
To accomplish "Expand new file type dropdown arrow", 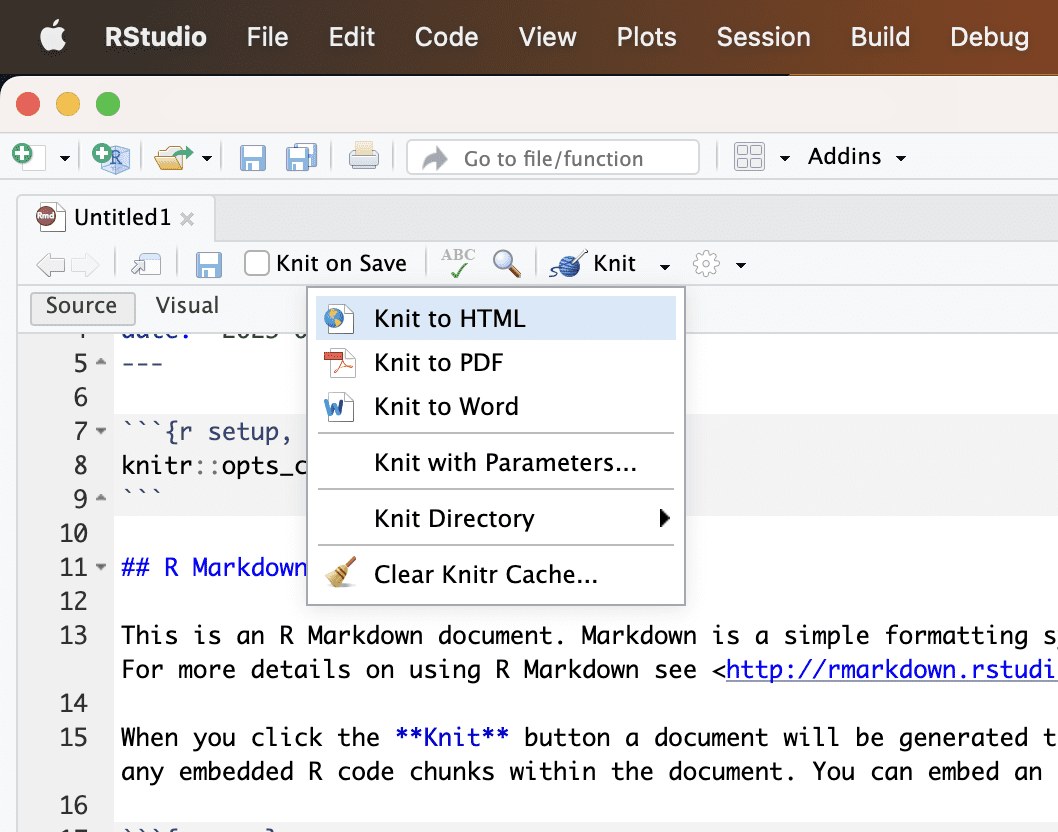I will pyautogui.click(x=65, y=159).
